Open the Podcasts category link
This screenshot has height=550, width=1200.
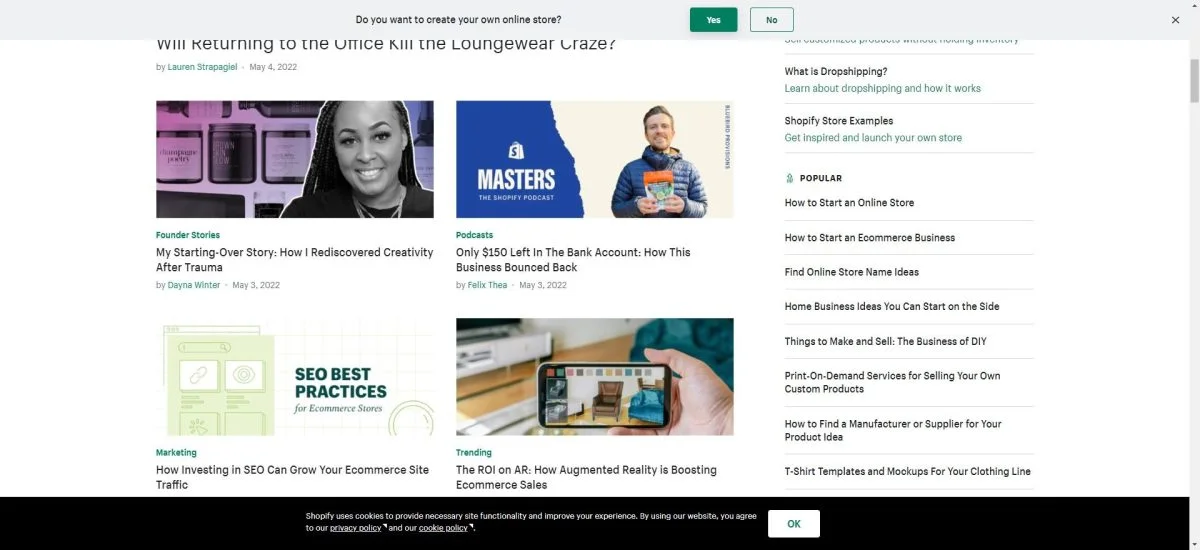point(474,235)
